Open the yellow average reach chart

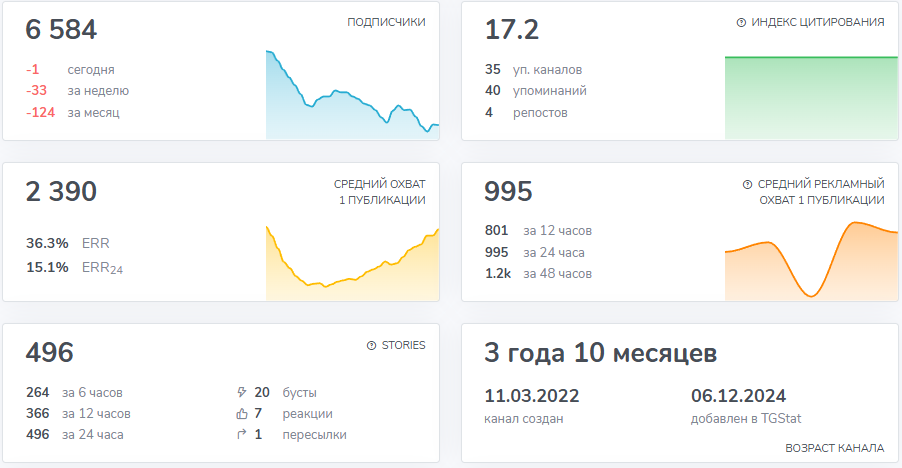[x=352, y=263]
